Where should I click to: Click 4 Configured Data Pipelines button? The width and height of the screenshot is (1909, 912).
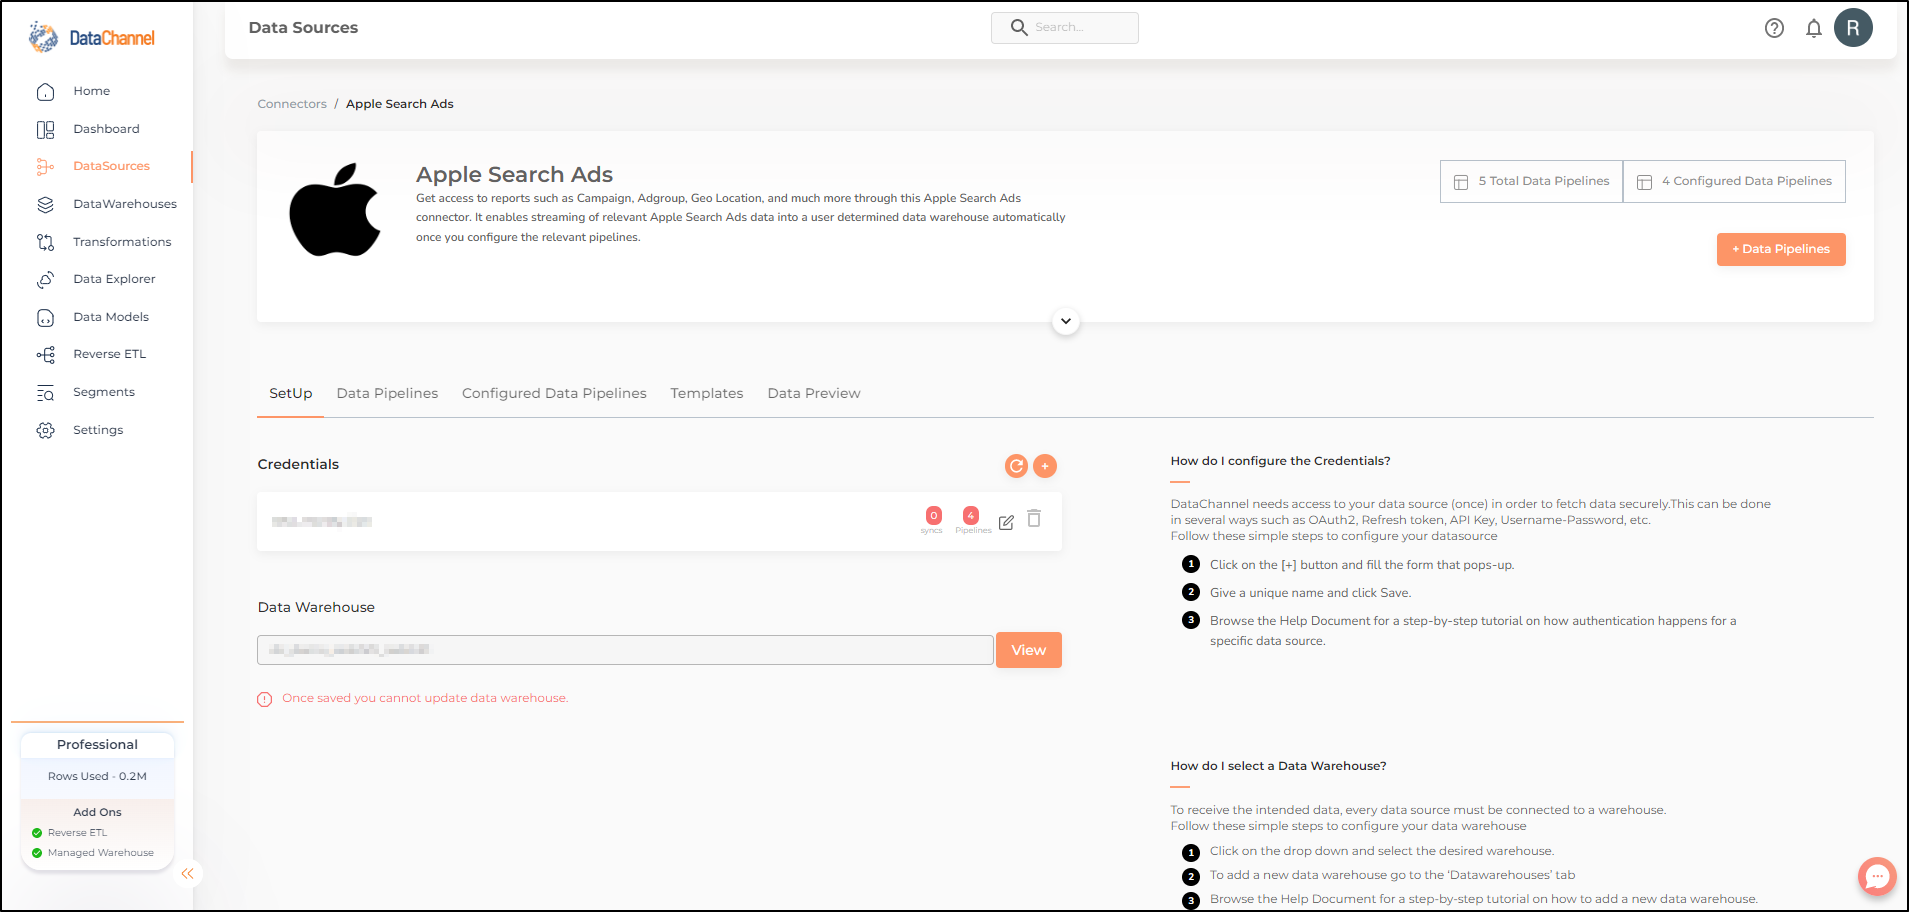[x=1734, y=182]
